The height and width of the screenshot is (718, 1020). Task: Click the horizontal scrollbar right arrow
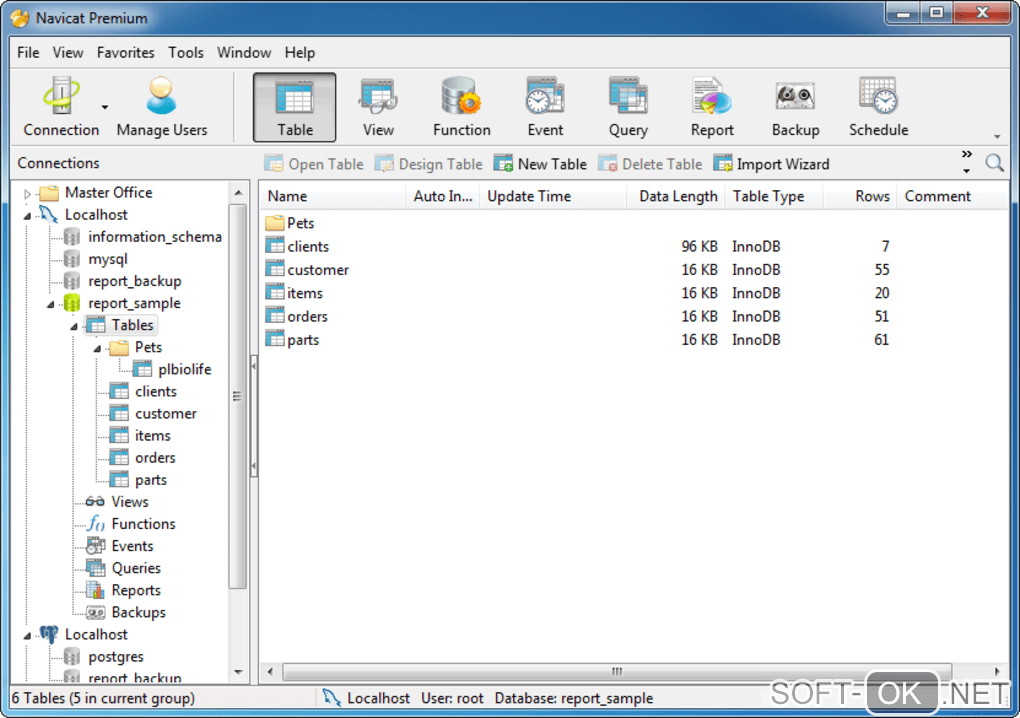click(997, 671)
